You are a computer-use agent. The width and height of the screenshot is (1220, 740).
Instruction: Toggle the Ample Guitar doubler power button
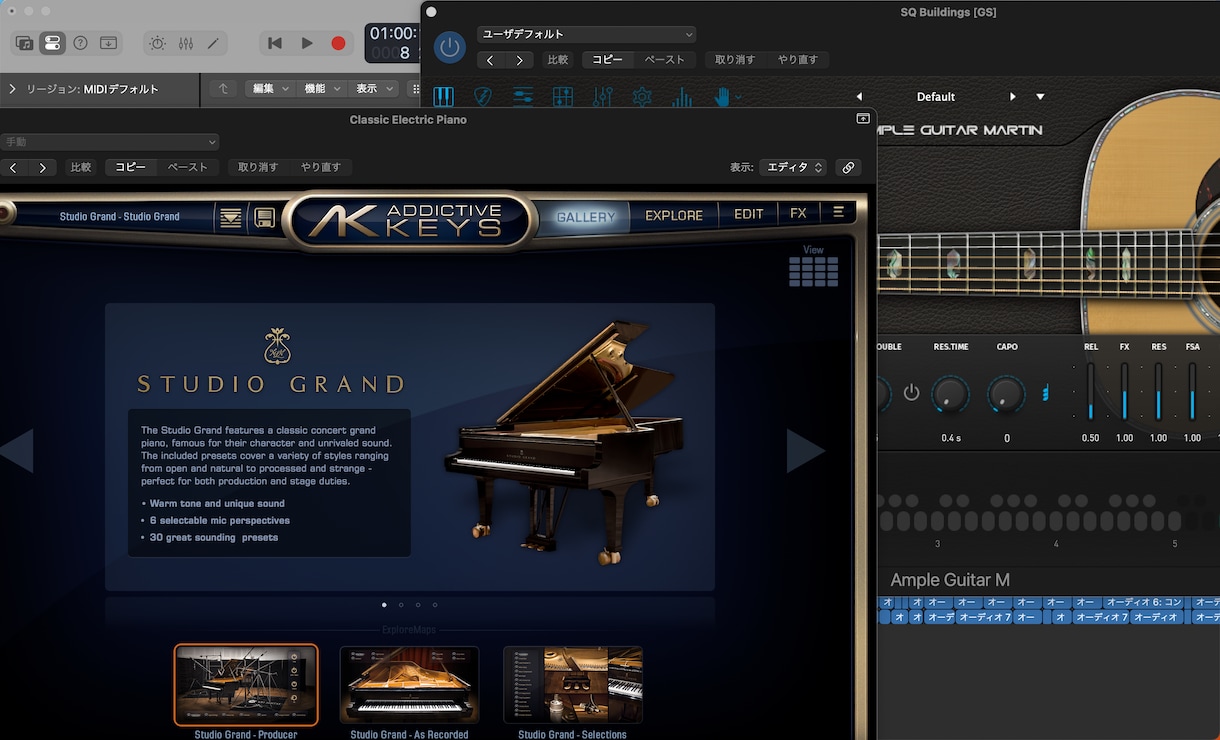tap(911, 393)
